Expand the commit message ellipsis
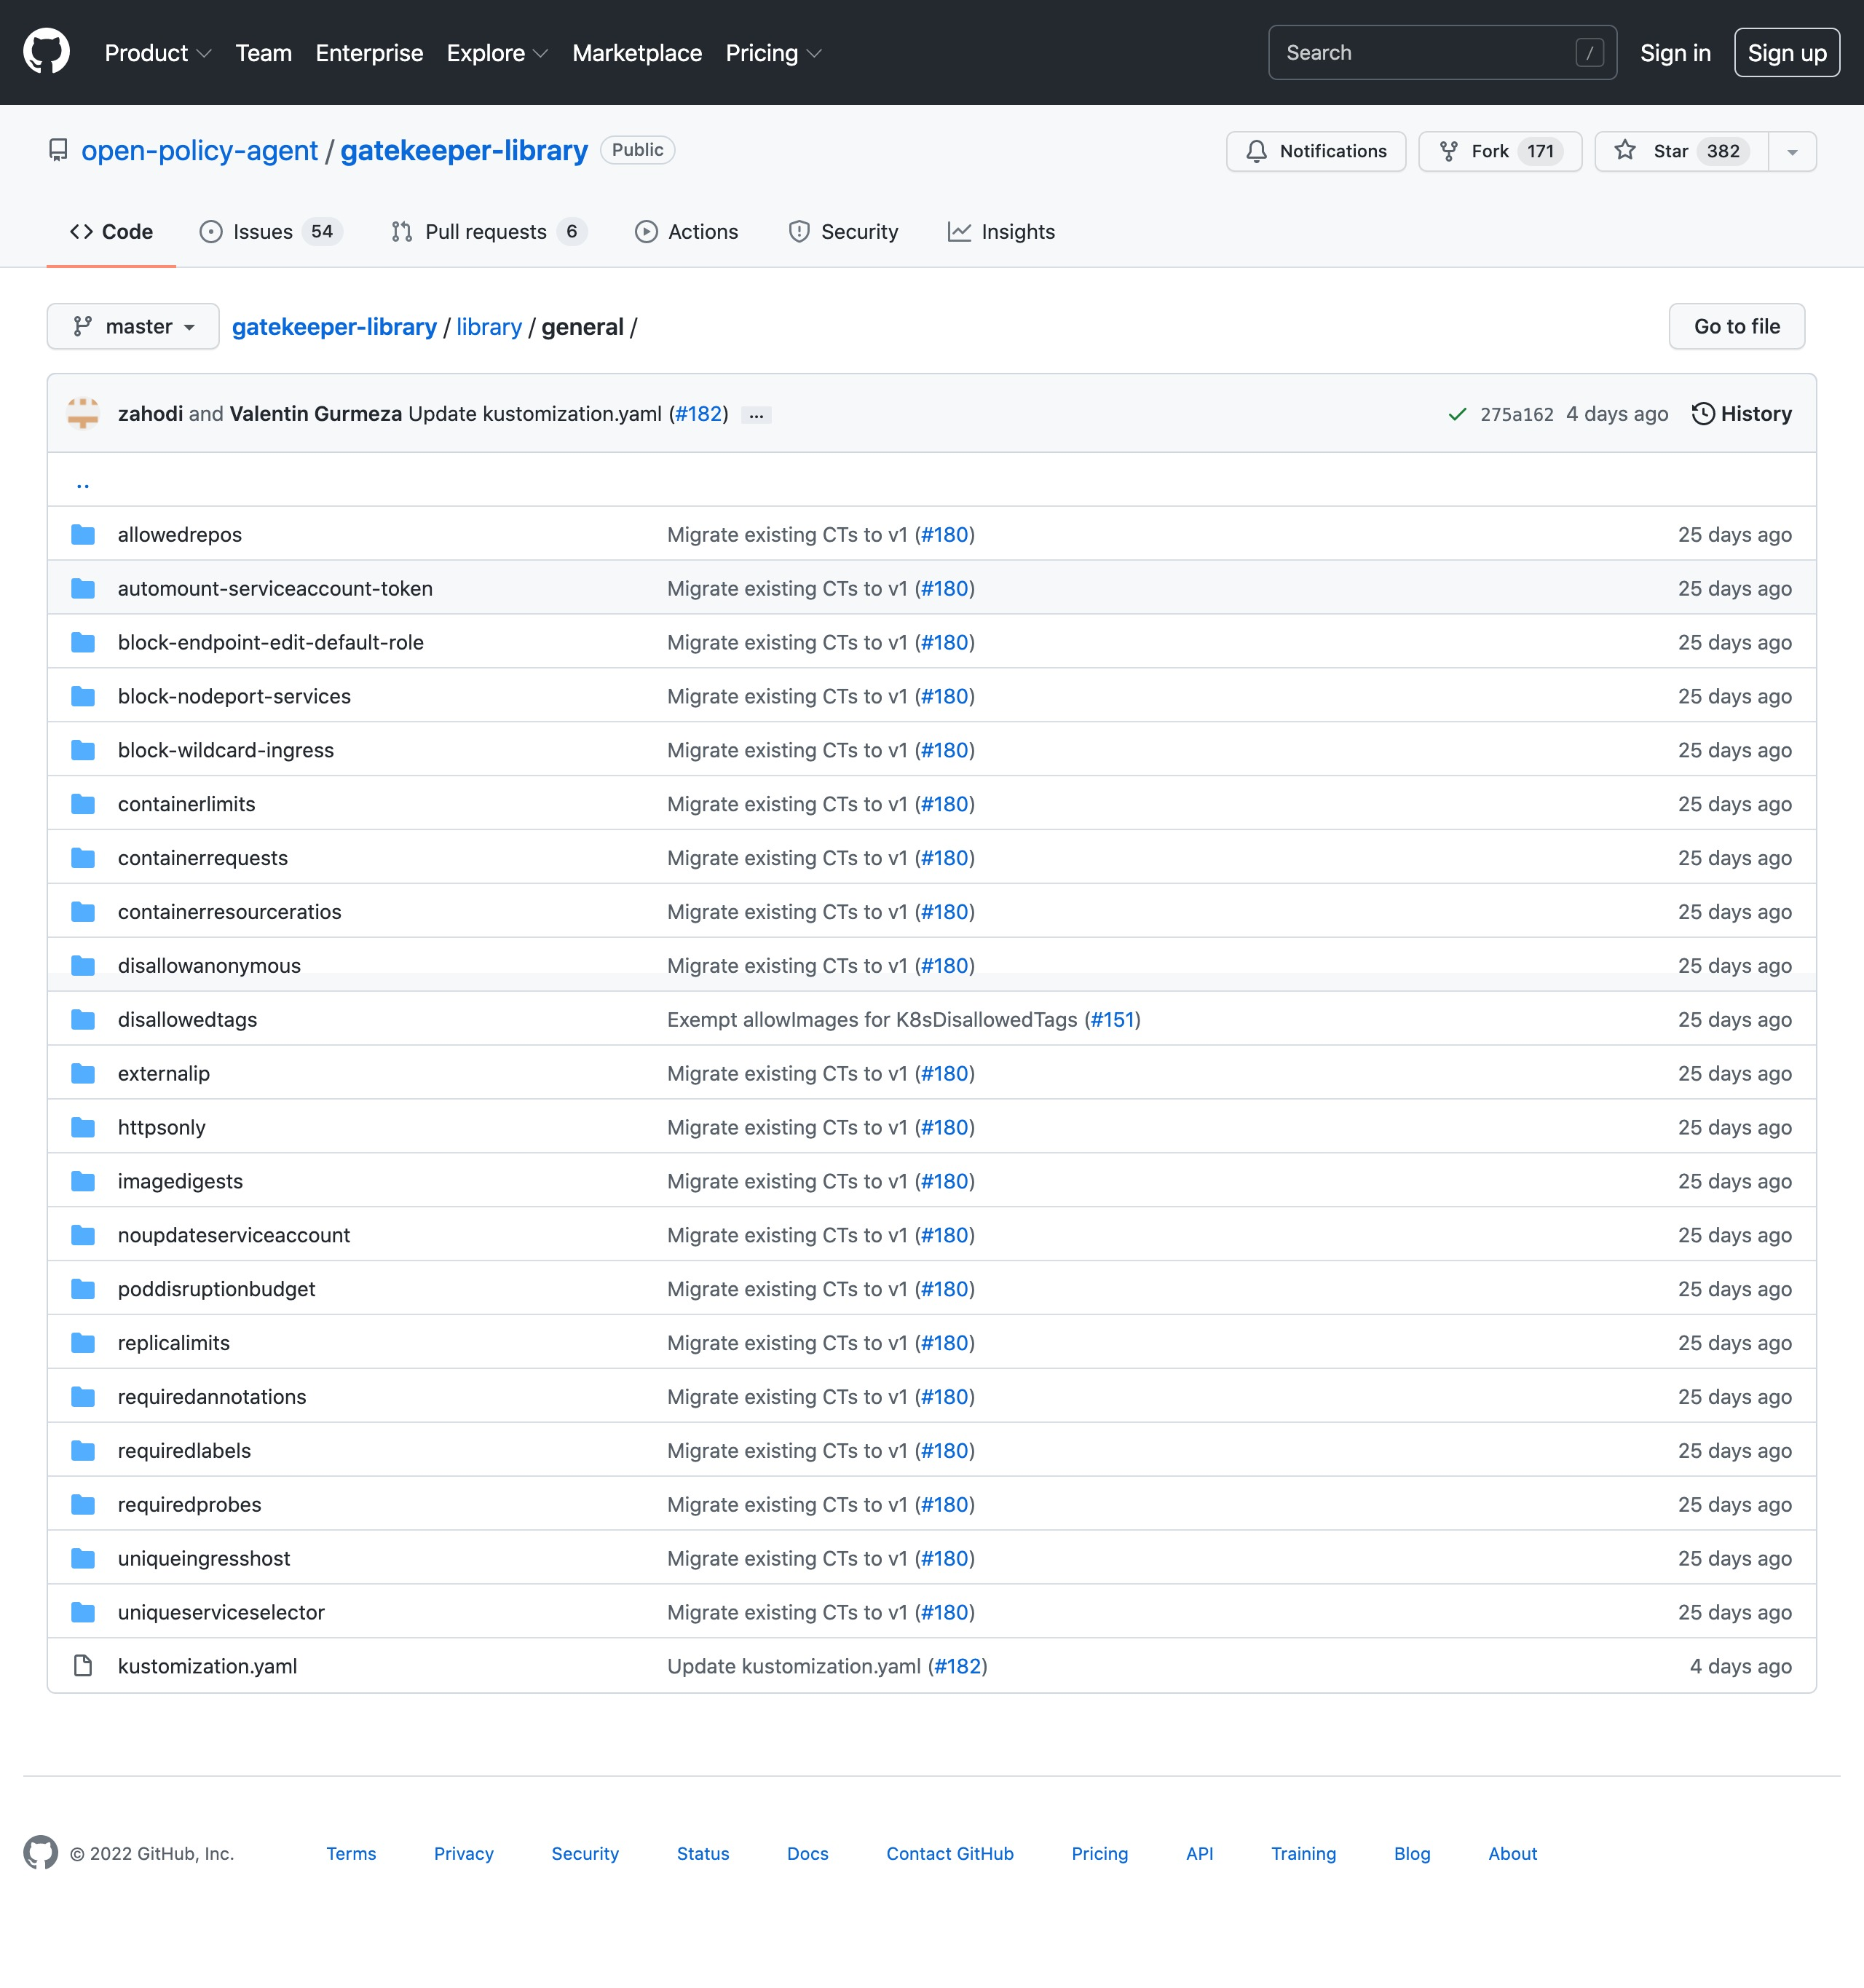1864x1988 pixels. pos(756,415)
